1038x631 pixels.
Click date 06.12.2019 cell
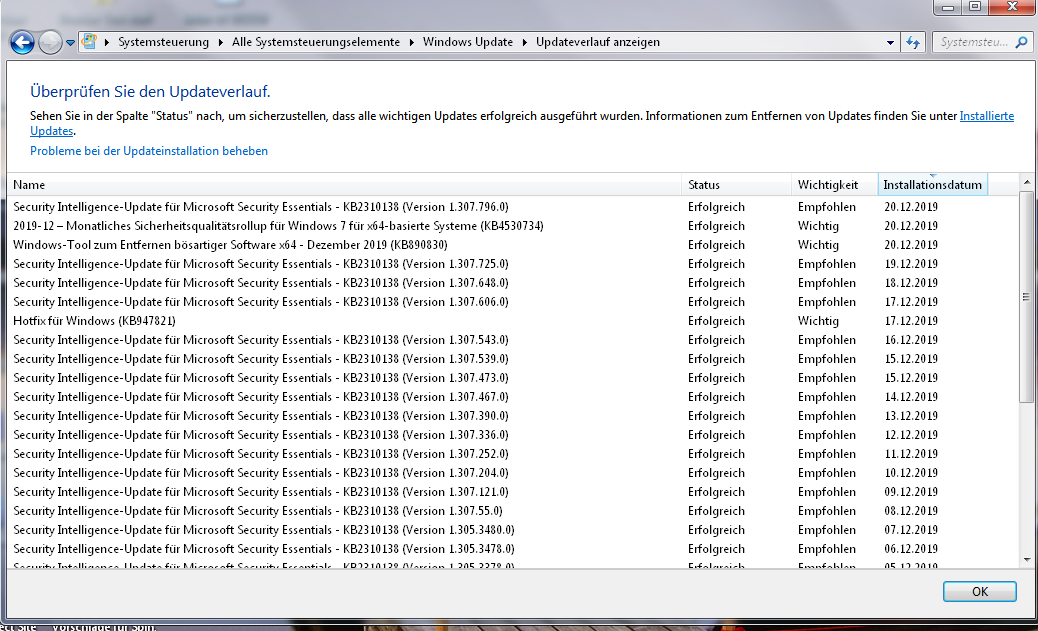911,549
